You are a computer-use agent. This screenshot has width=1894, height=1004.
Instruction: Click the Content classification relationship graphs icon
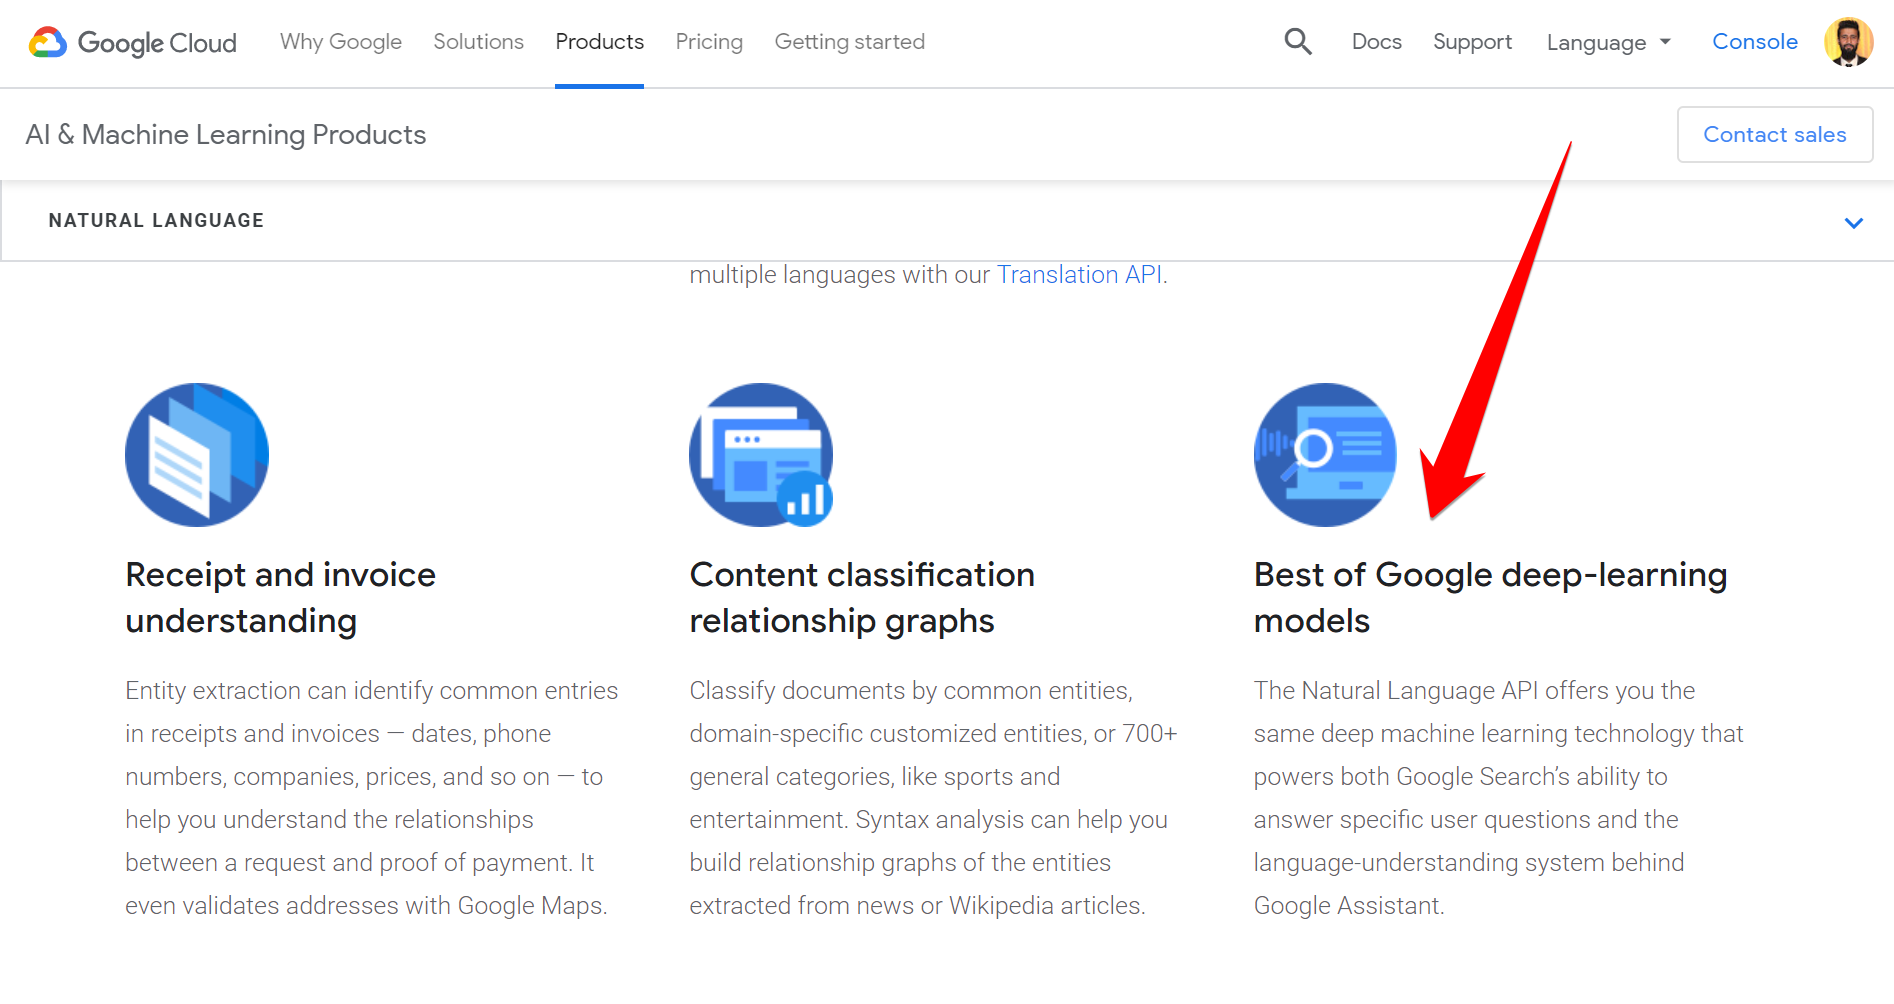tap(760, 455)
